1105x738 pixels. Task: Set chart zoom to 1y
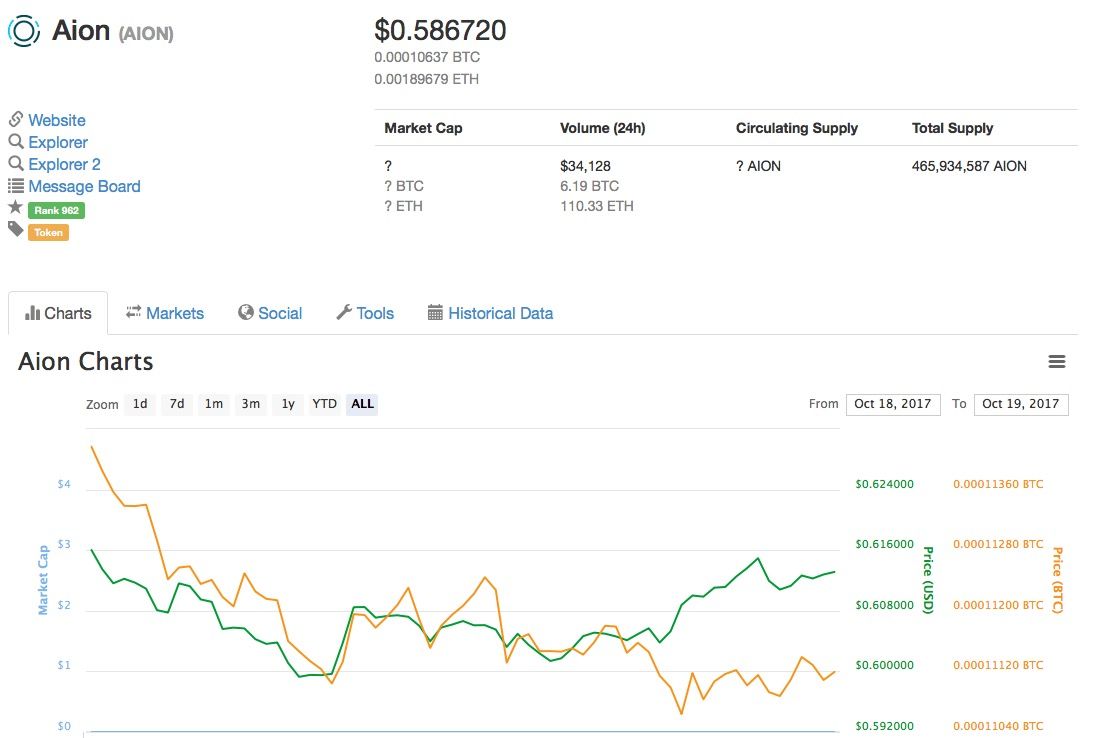coord(288,404)
